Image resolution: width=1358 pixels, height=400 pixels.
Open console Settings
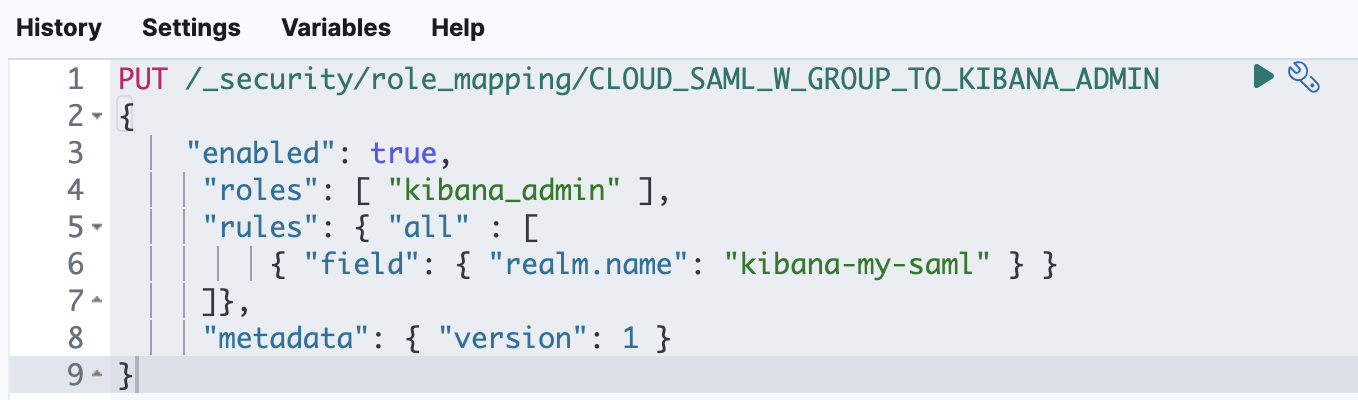(x=191, y=28)
